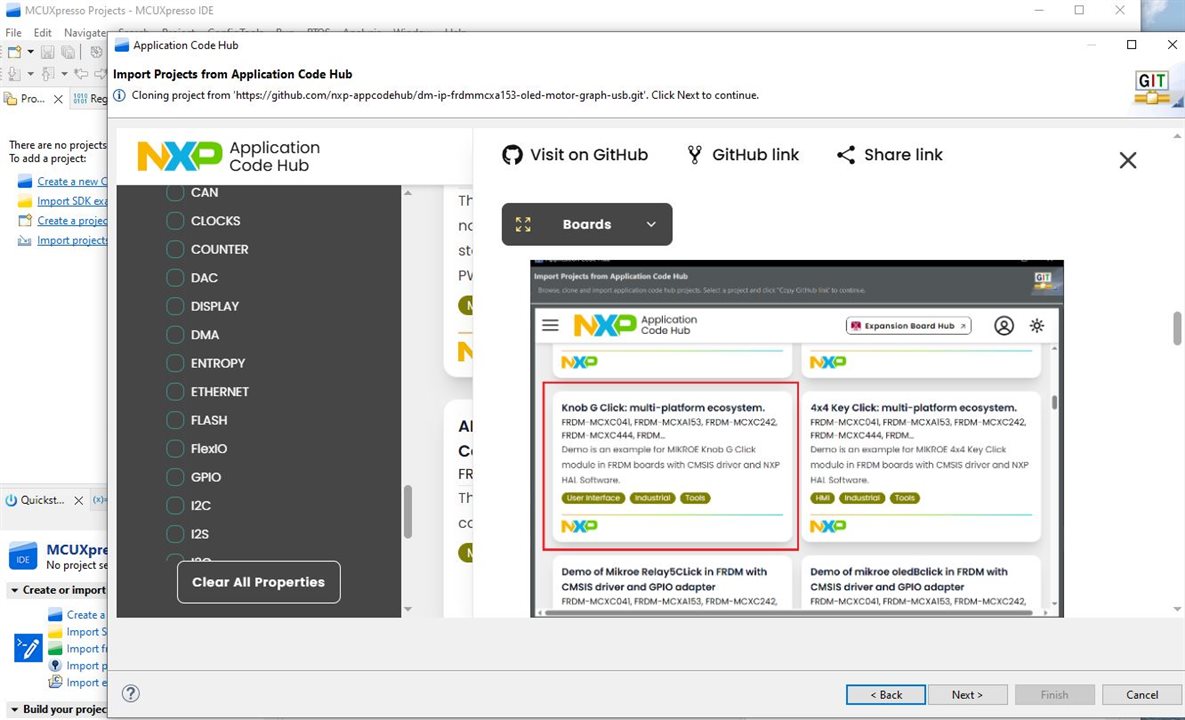Open the New project dropdown arrow
1185x720 pixels.
pos(30,52)
